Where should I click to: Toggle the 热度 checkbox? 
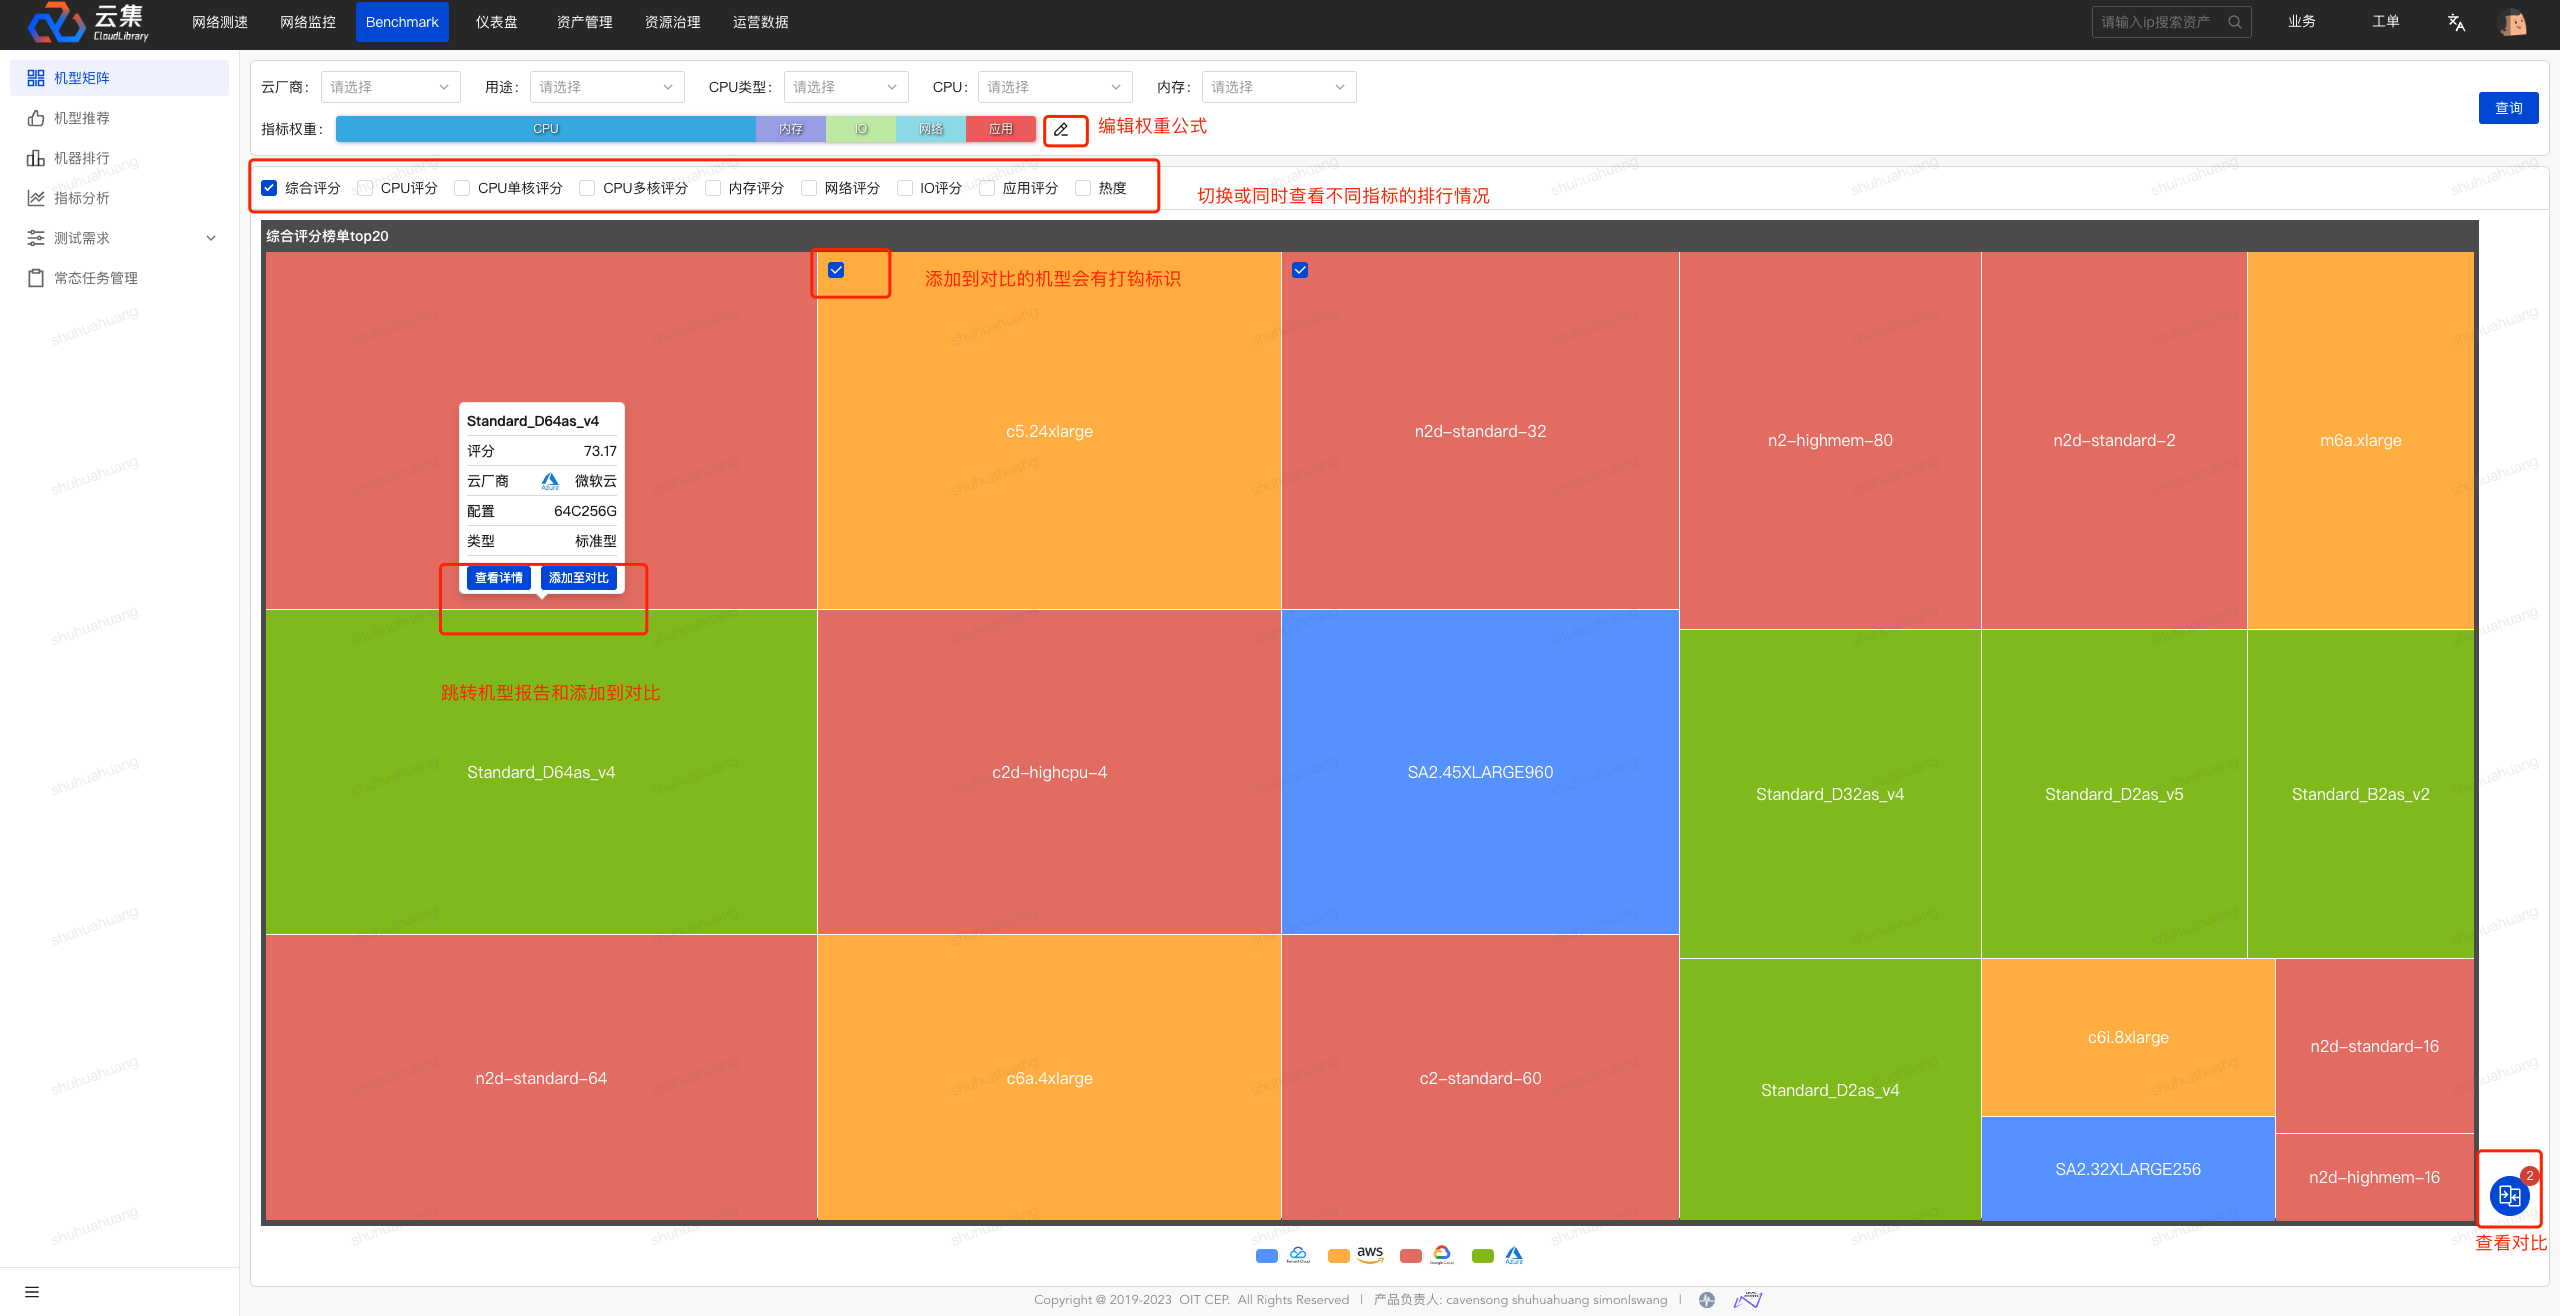coord(1083,188)
